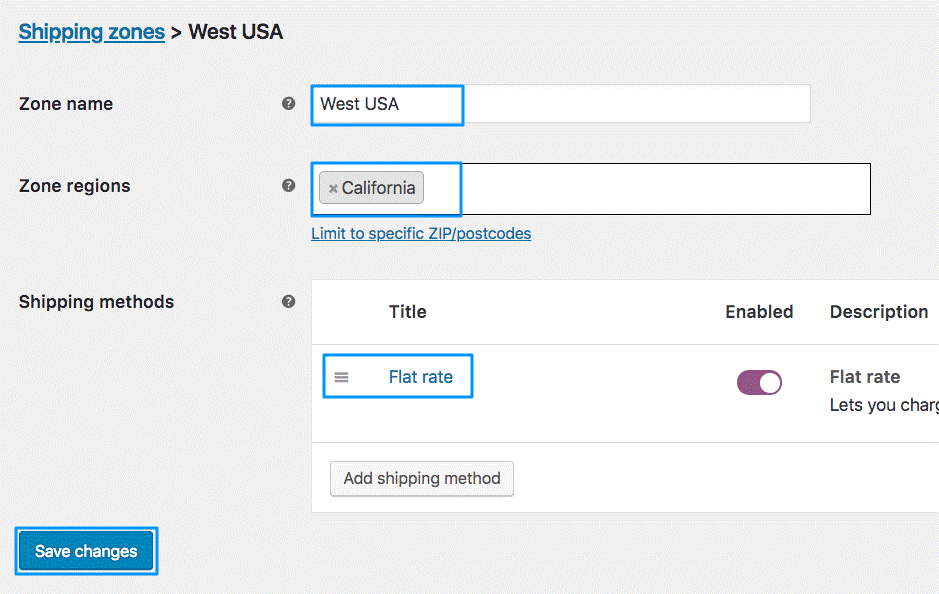Click the Flat rate drag handle icon

pos(342,377)
